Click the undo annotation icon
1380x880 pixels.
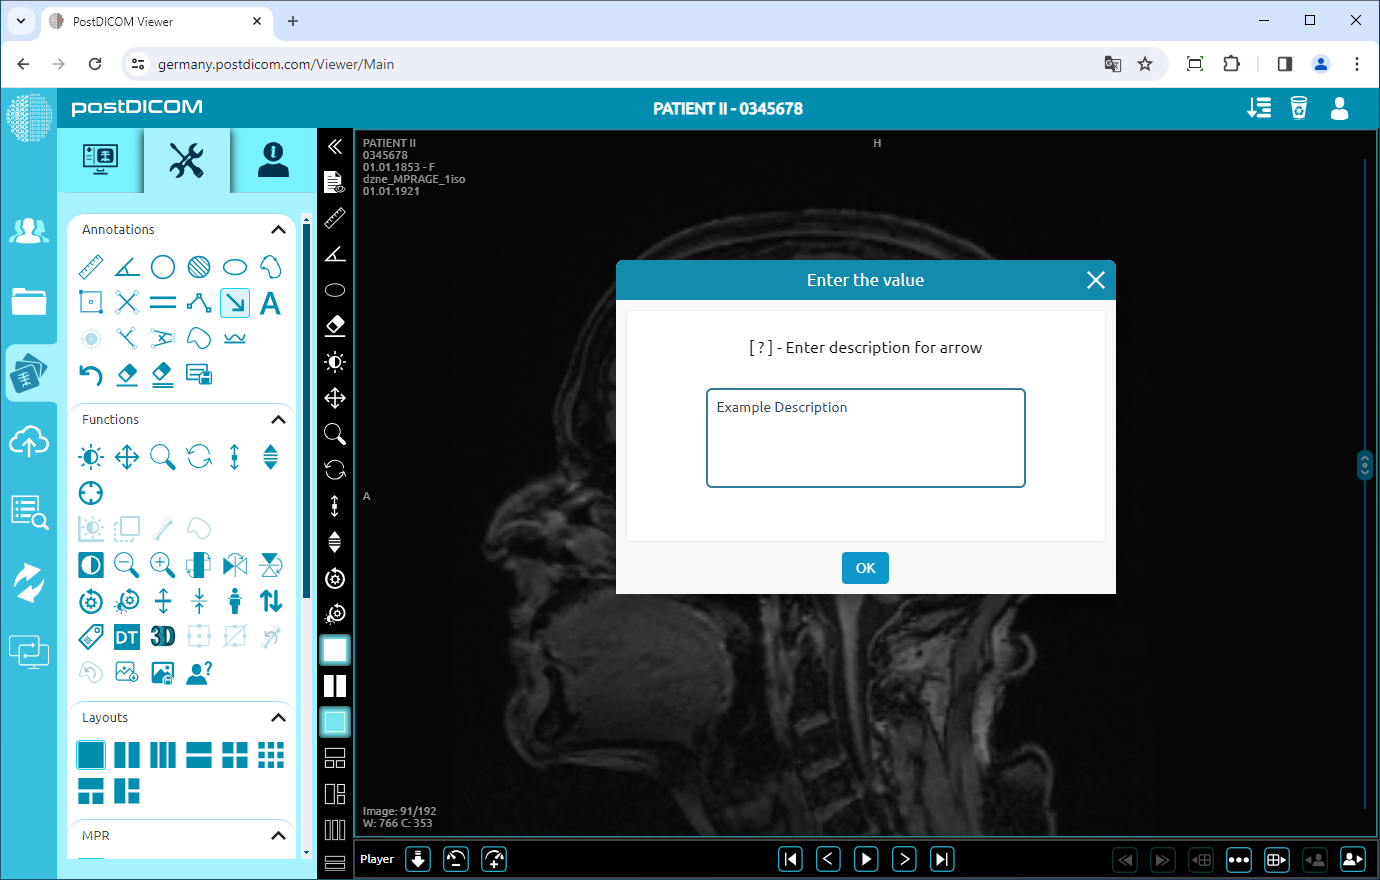91,375
